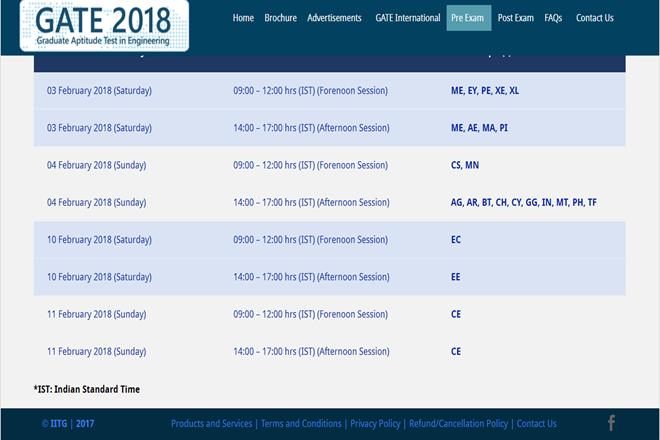This screenshot has height=440, width=660.
Task: Open the Brochure menu item
Action: coord(281,18)
